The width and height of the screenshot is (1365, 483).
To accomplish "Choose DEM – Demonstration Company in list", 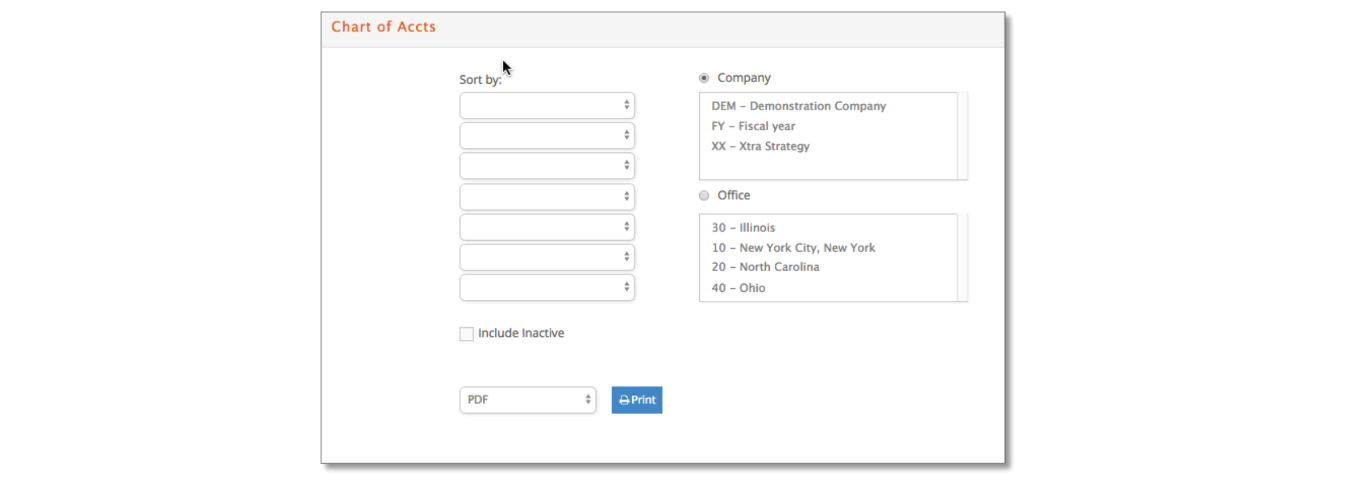I will tap(799, 106).
